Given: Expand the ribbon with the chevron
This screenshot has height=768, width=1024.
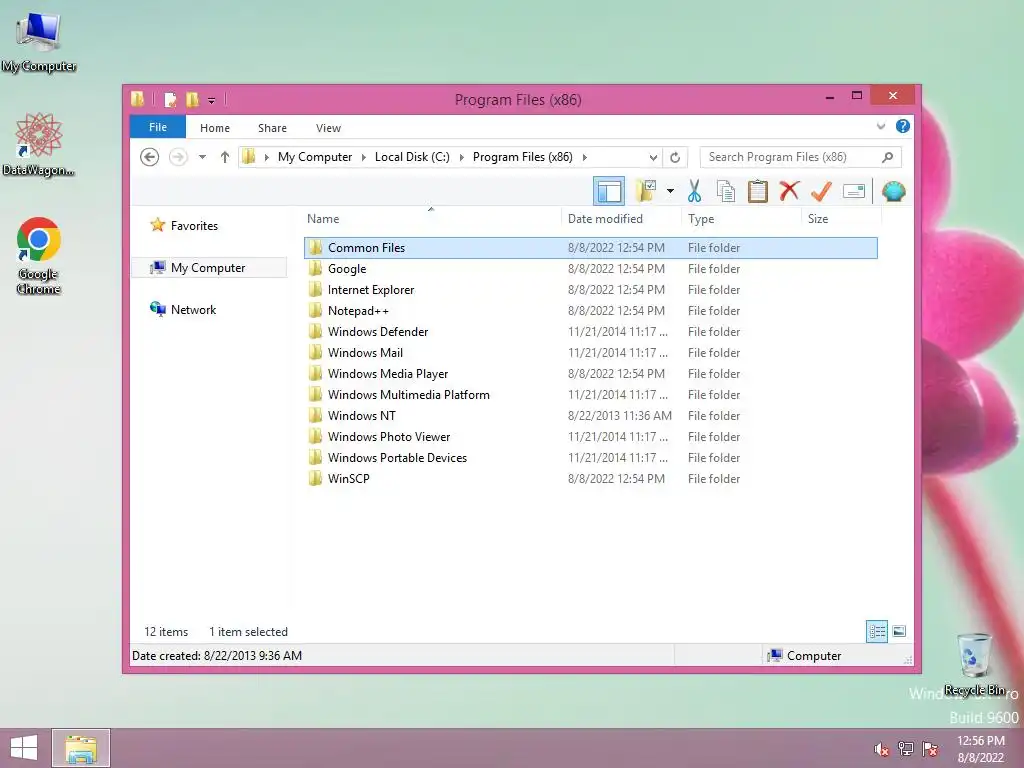Looking at the screenshot, I should click(x=880, y=127).
